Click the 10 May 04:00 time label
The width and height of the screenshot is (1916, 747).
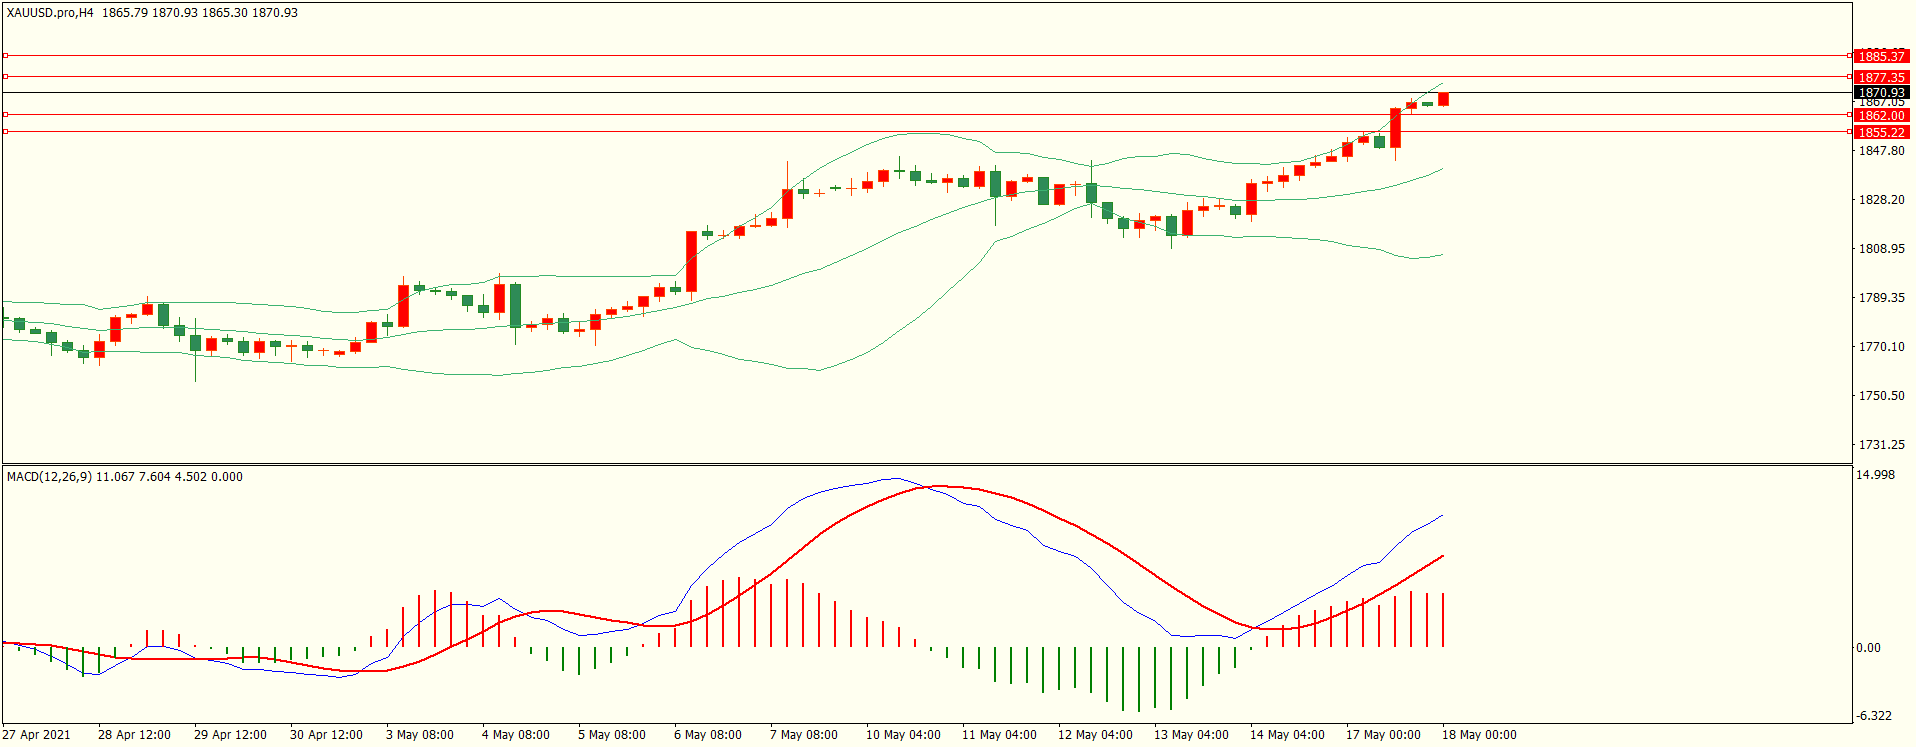[903, 735]
